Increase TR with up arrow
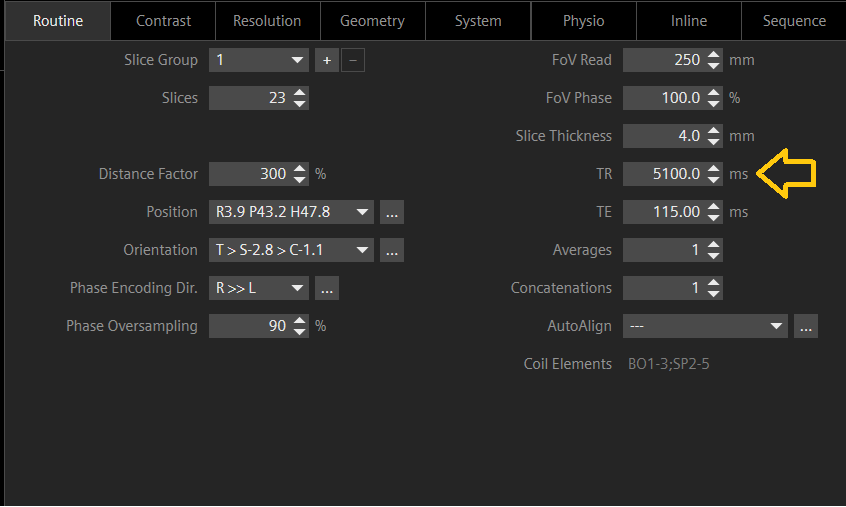This screenshot has height=507, width=846. click(714, 169)
